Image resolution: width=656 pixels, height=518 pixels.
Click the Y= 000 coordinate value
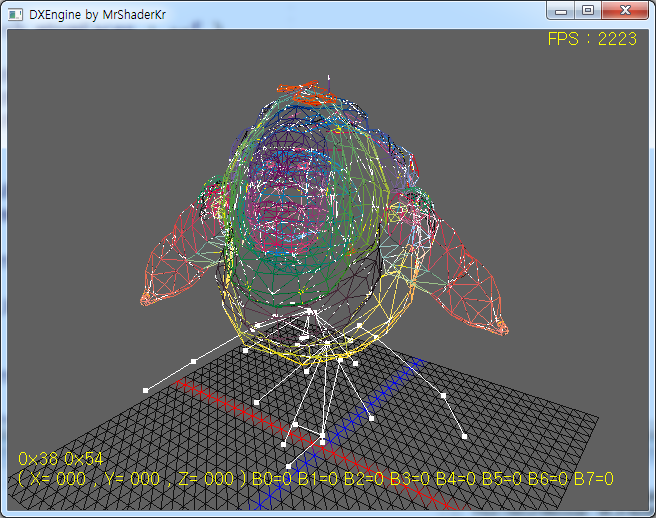[x=132, y=479]
